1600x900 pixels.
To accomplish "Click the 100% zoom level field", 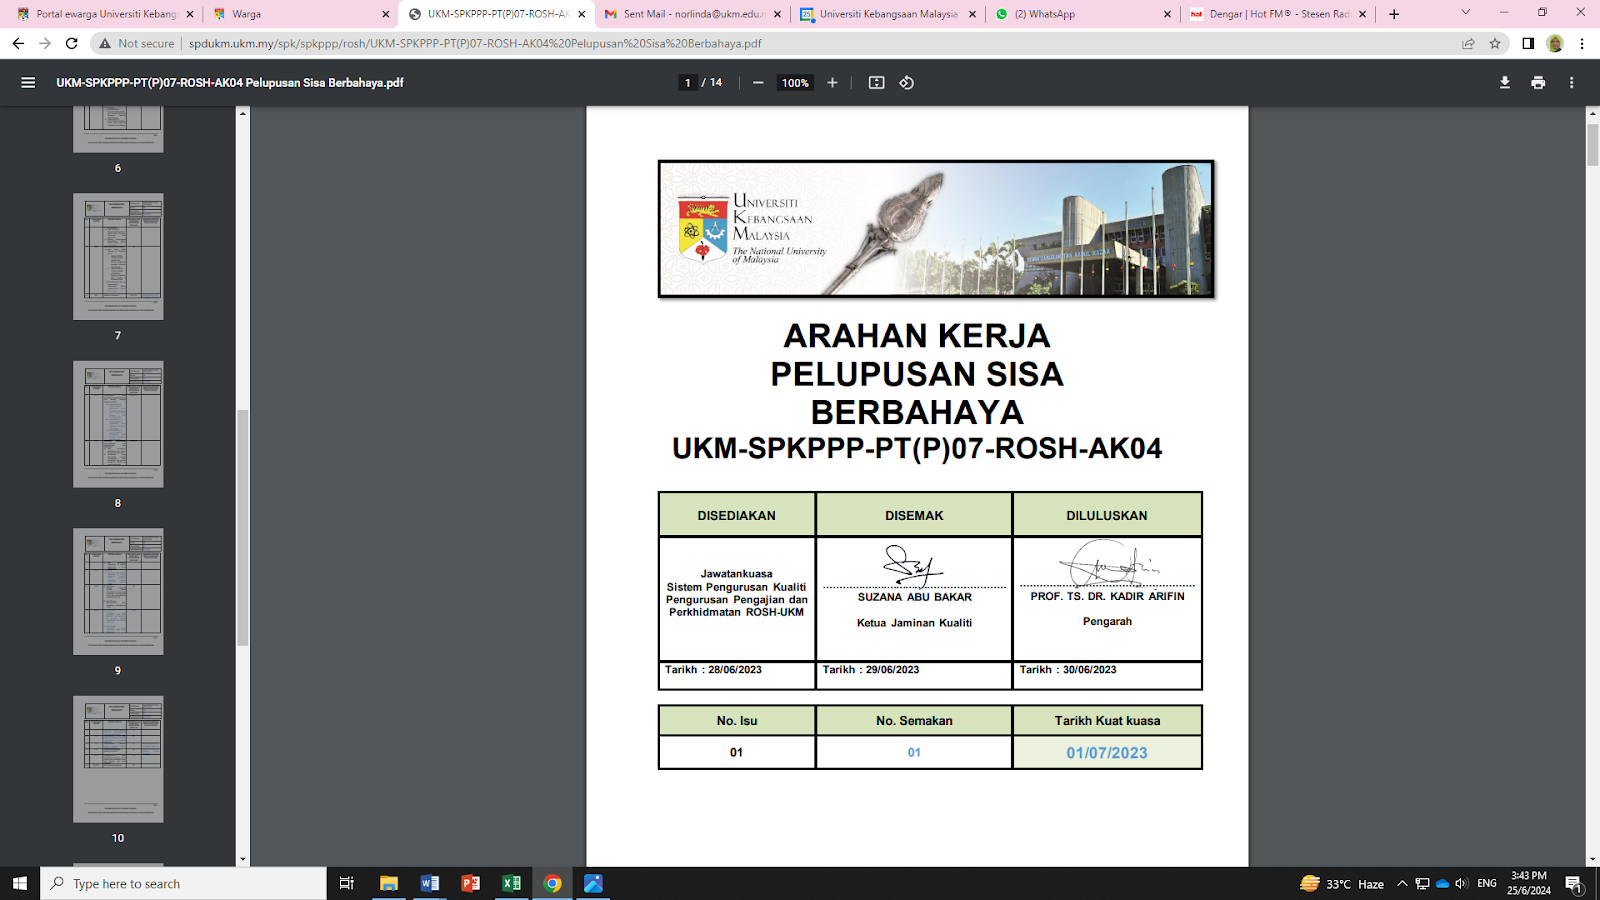I will pos(795,83).
